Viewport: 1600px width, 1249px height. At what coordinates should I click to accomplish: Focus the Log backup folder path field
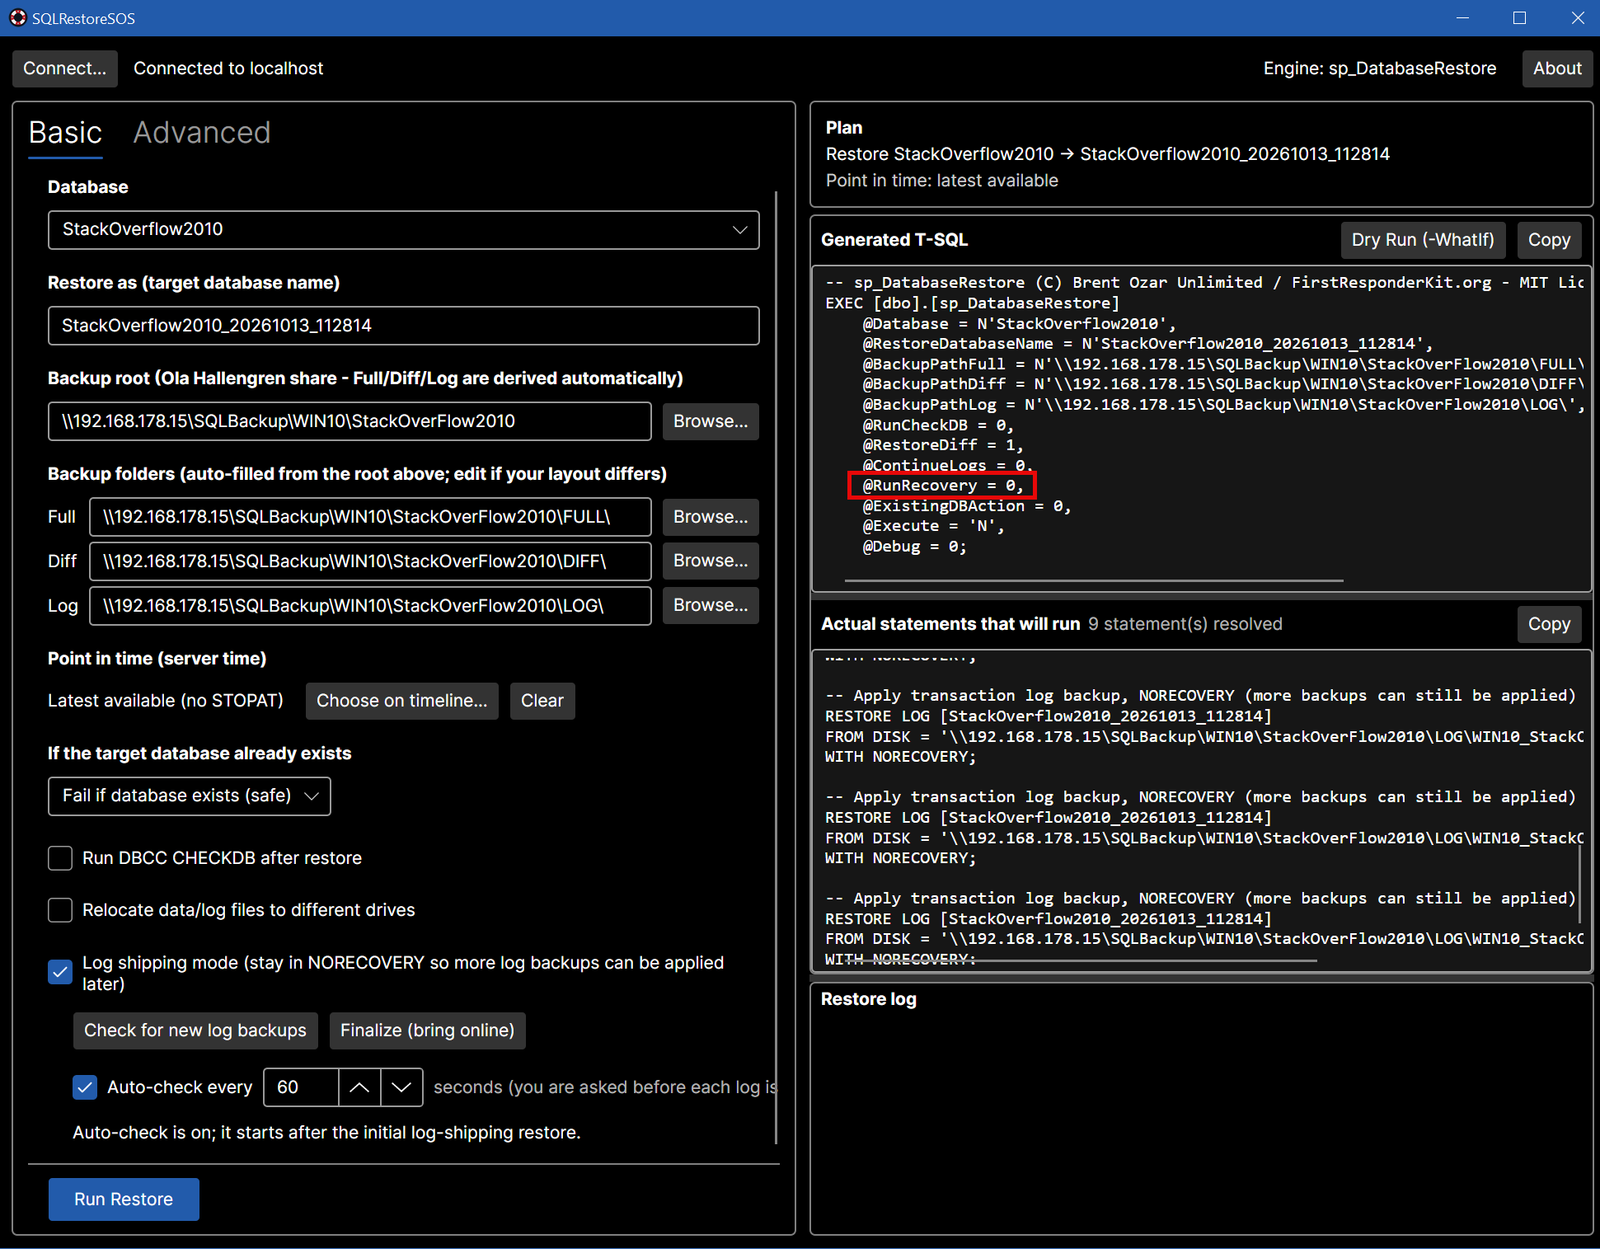[x=370, y=606]
